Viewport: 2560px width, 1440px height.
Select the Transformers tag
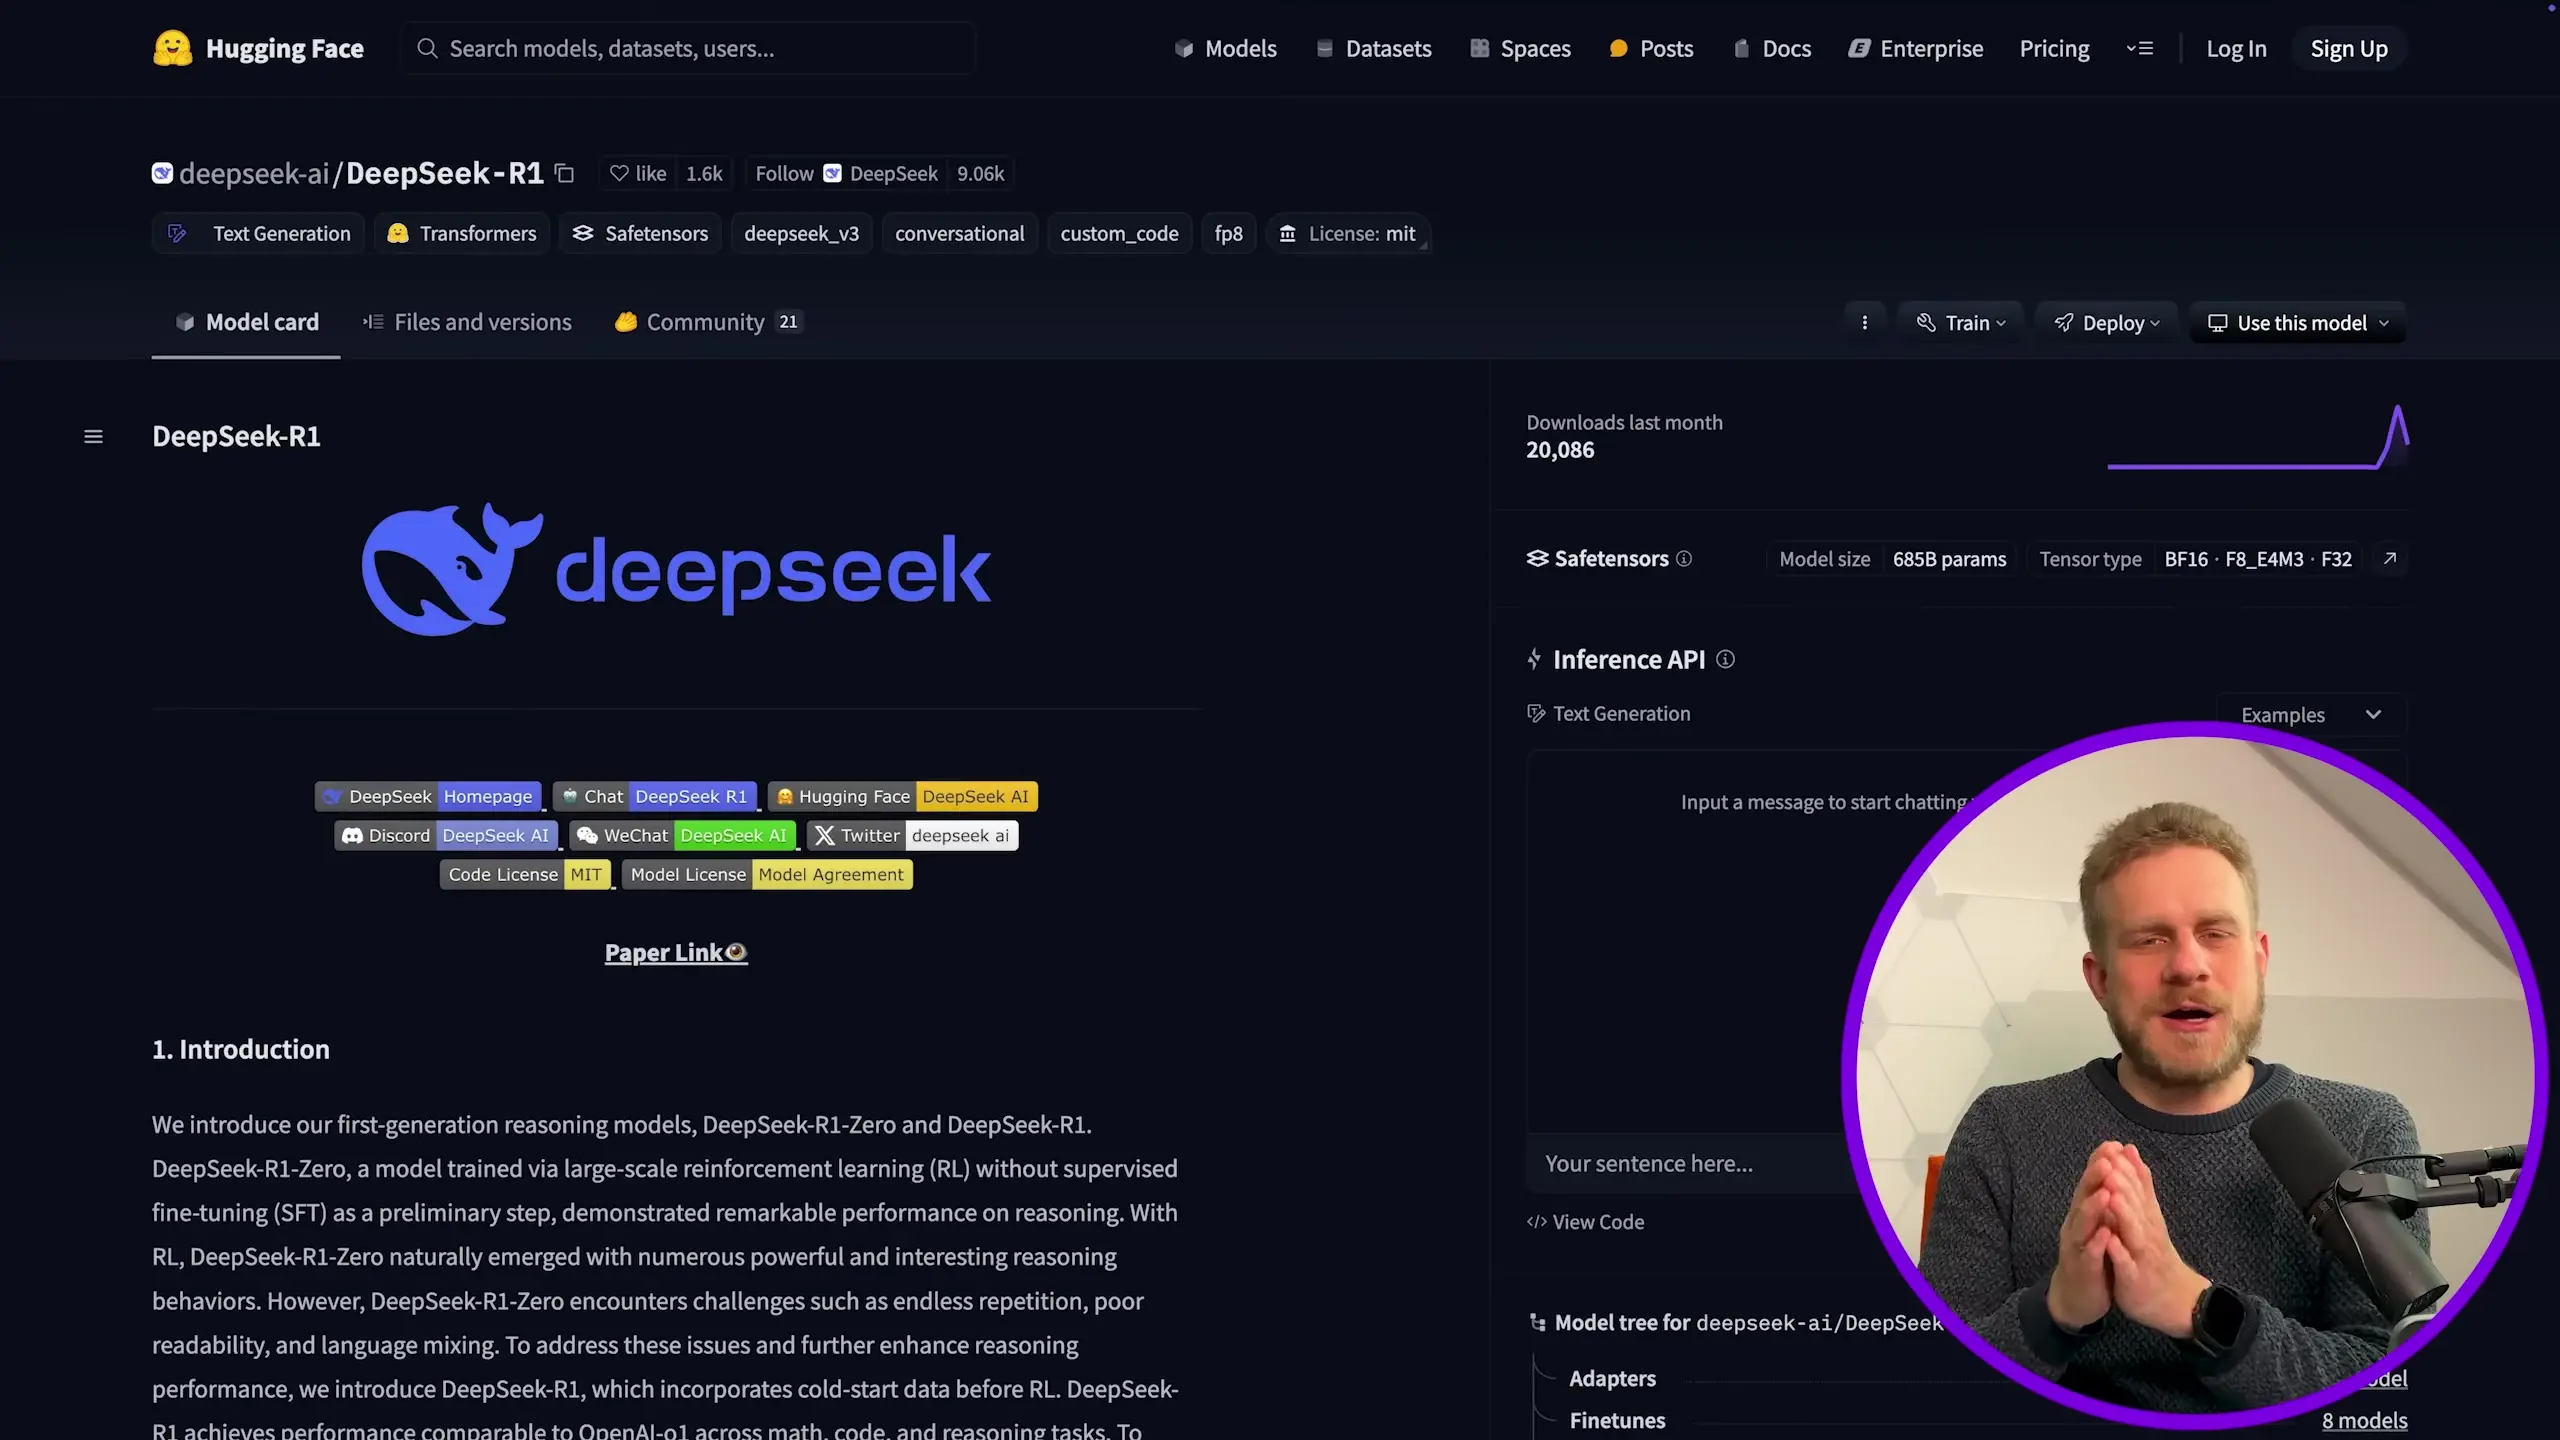click(461, 233)
